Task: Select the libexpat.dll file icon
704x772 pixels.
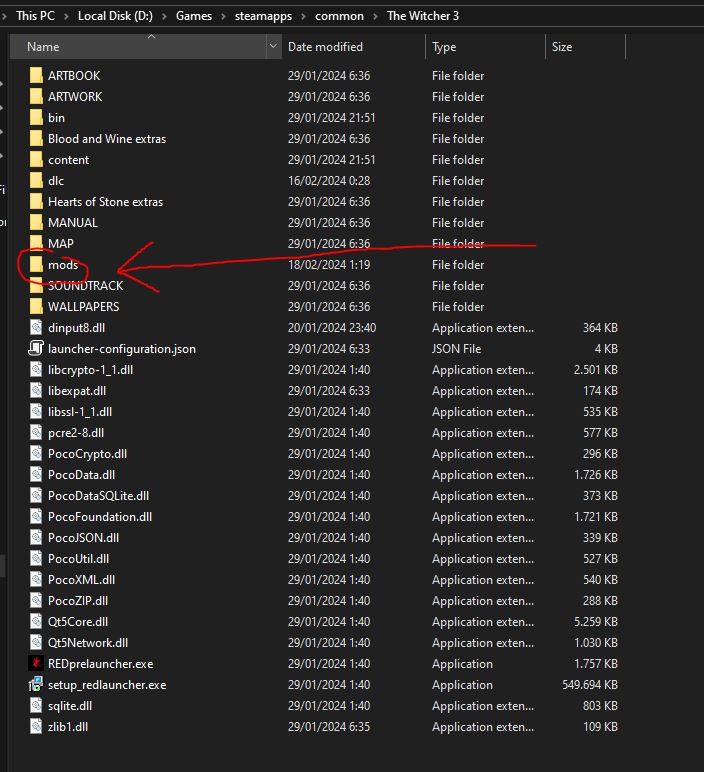Action: (36, 390)
